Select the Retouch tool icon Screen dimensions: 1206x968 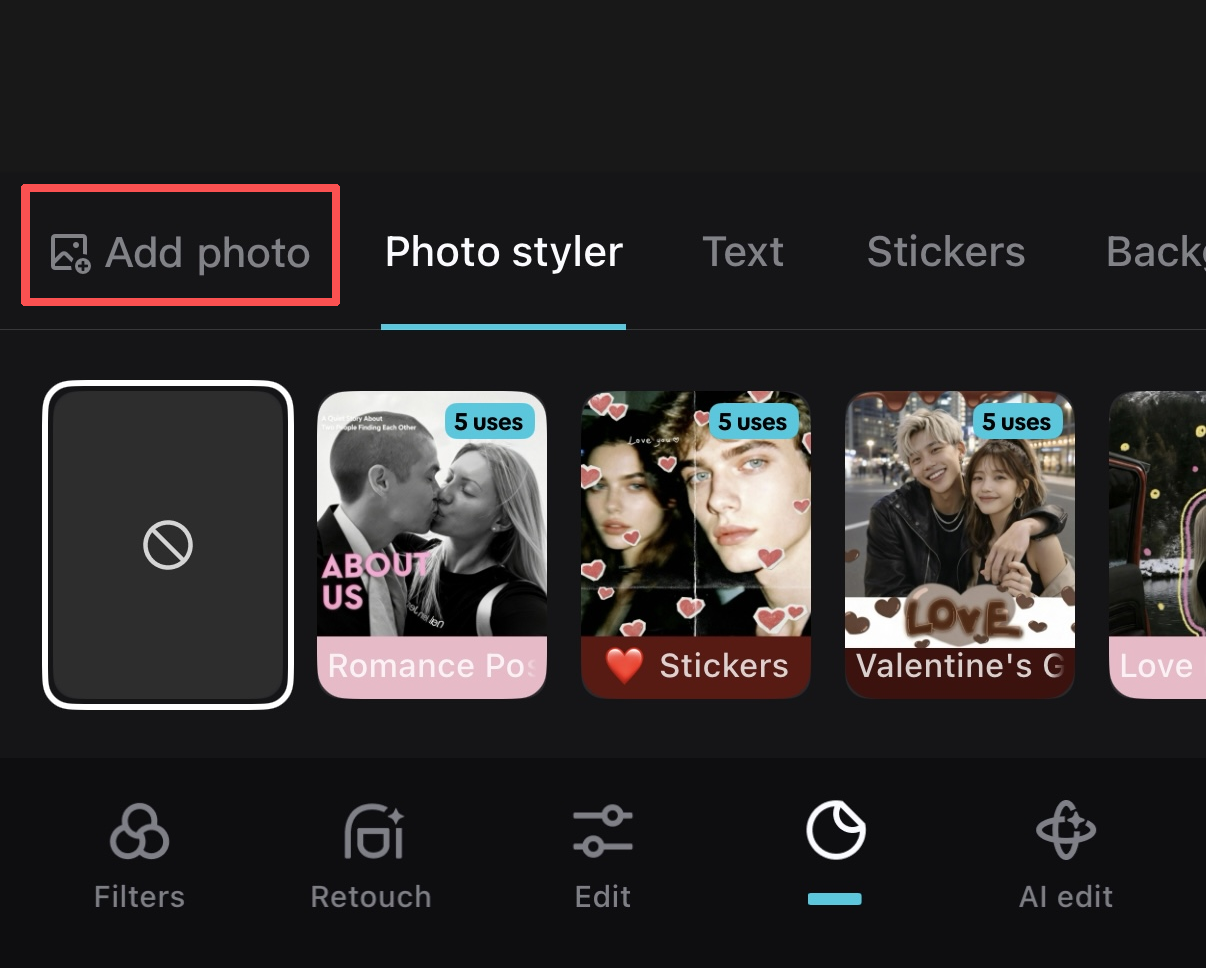(x=371, y=831)
